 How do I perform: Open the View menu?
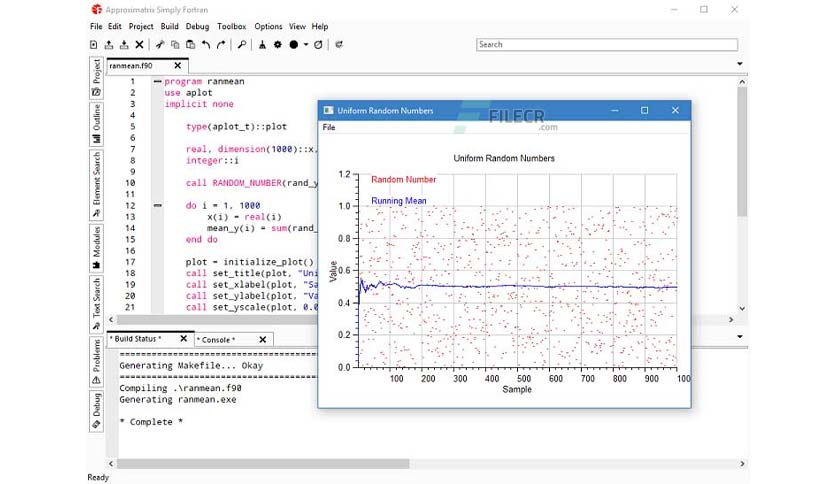coord(298,26)
